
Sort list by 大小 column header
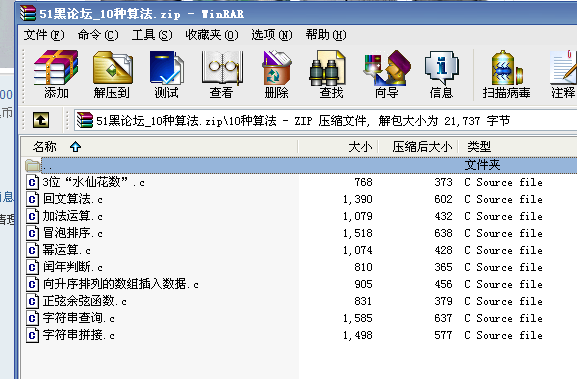pyautogui.click(x=338, y=147)
